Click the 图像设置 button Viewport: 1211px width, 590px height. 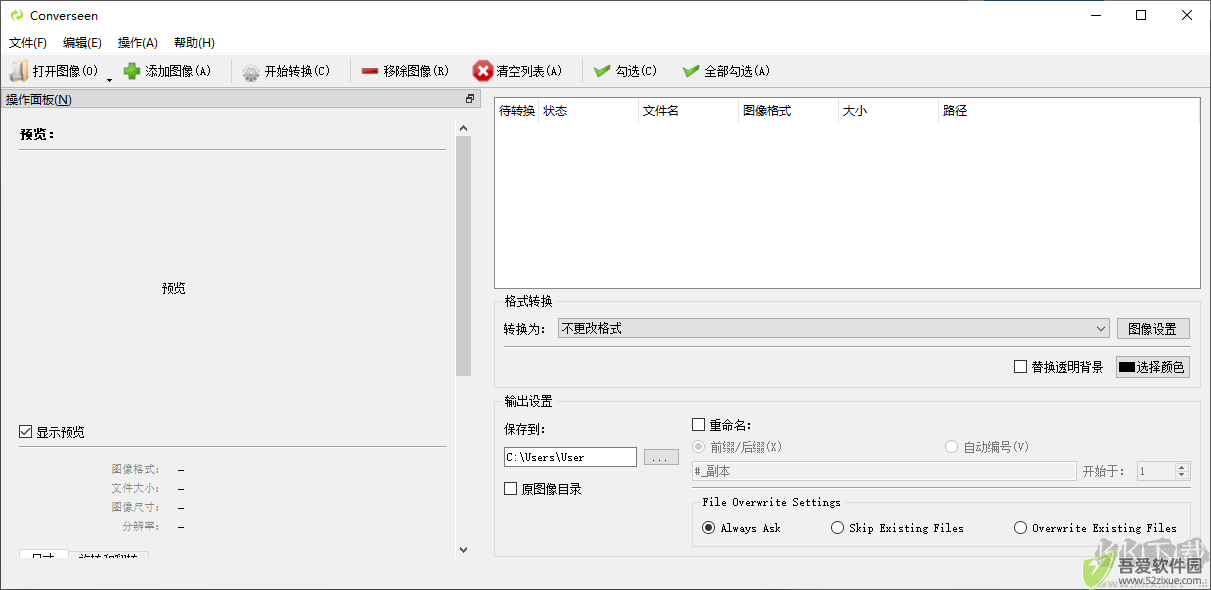click(1153, 328)
